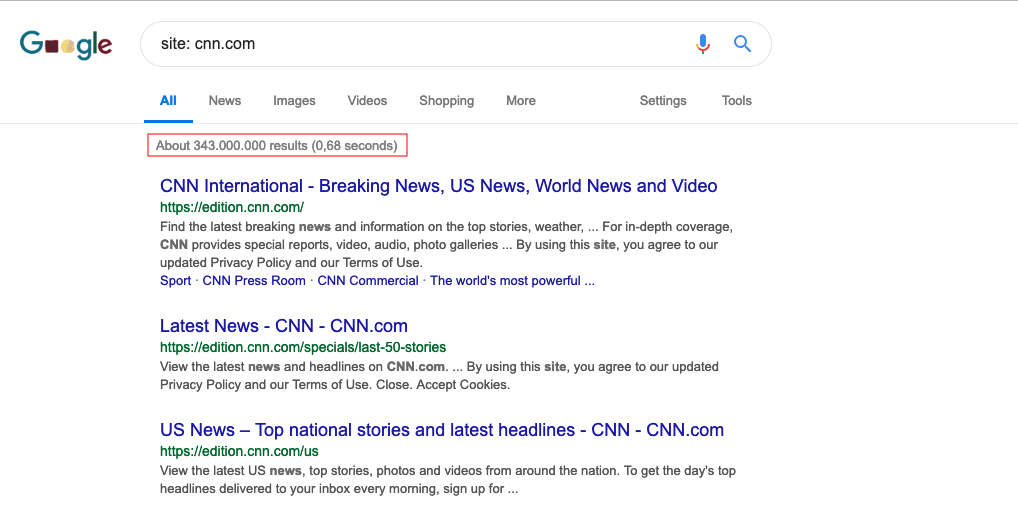Screen dimensions: 1018x528
Task: Open the Sport sitelink
Action: tap(175, 281)
